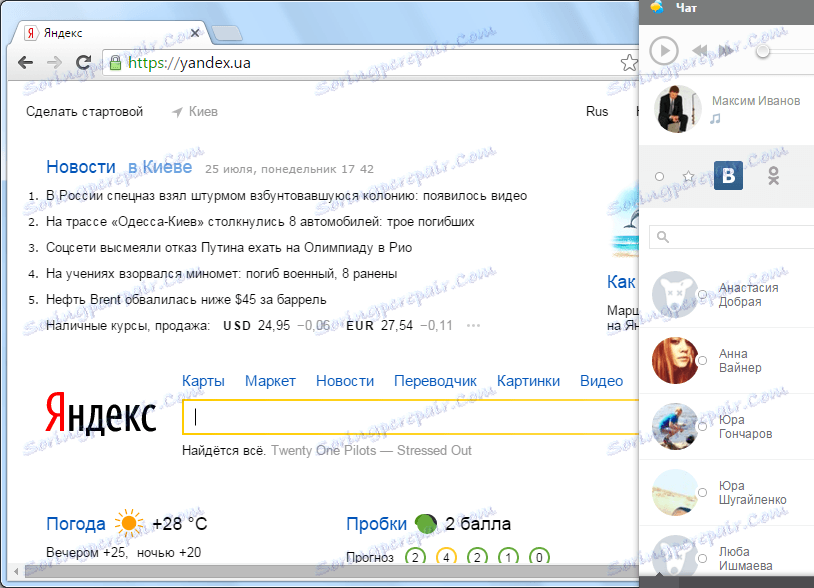
Task: Open news about Олимпиаду в Рио
Action: point(229,248)
